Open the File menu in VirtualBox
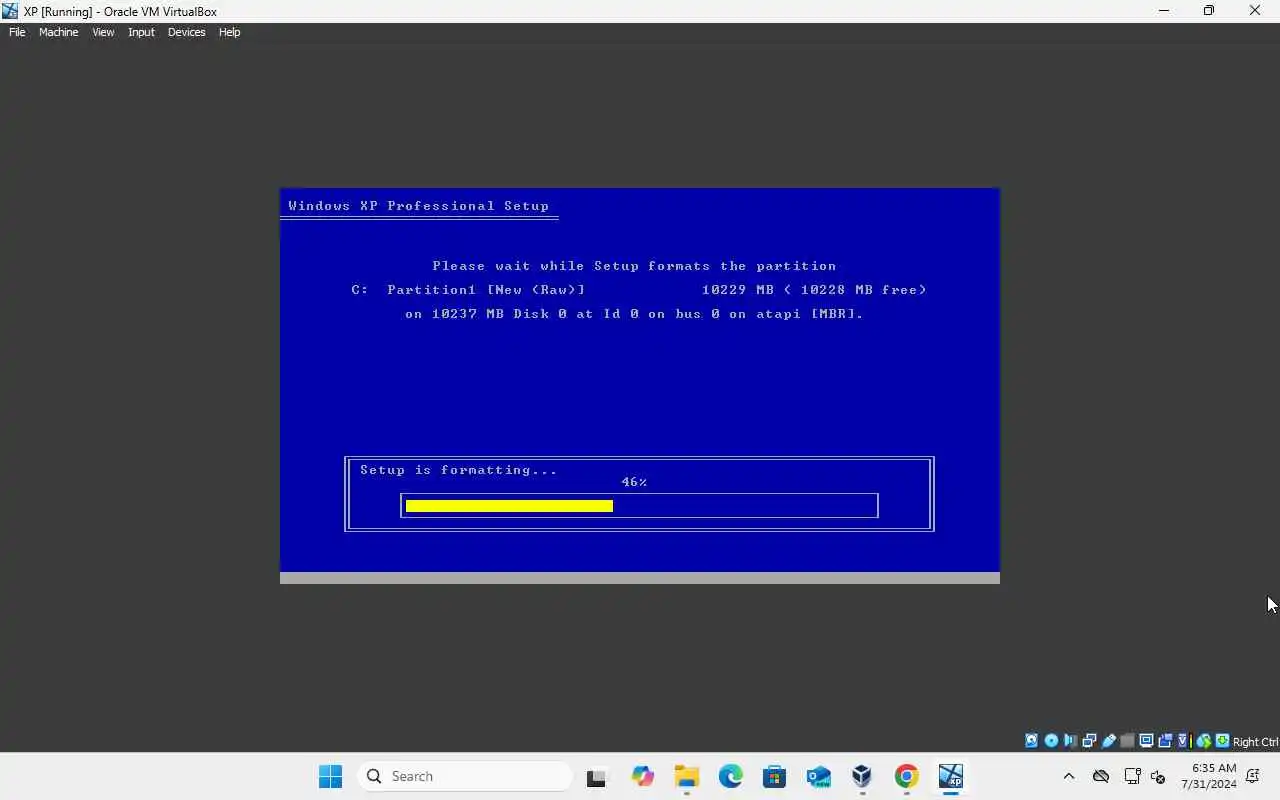The image size is (1280, 800). (17, 32)
